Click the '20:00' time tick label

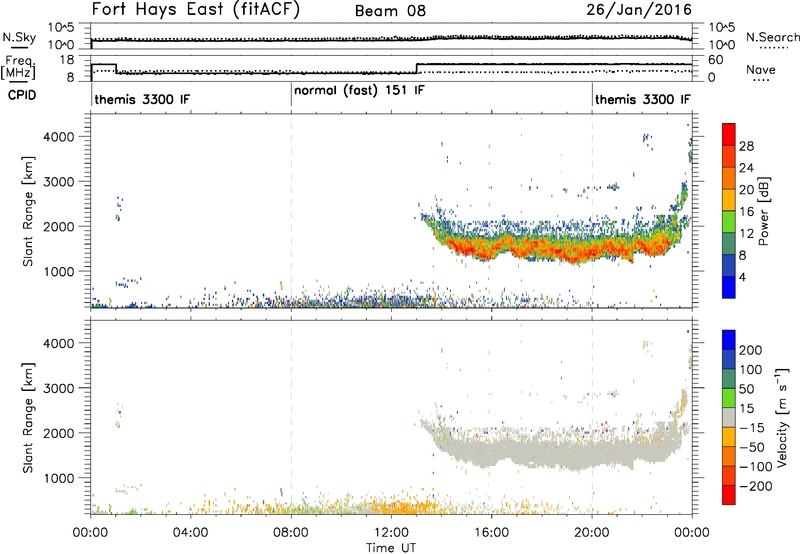tap(592, 533)
